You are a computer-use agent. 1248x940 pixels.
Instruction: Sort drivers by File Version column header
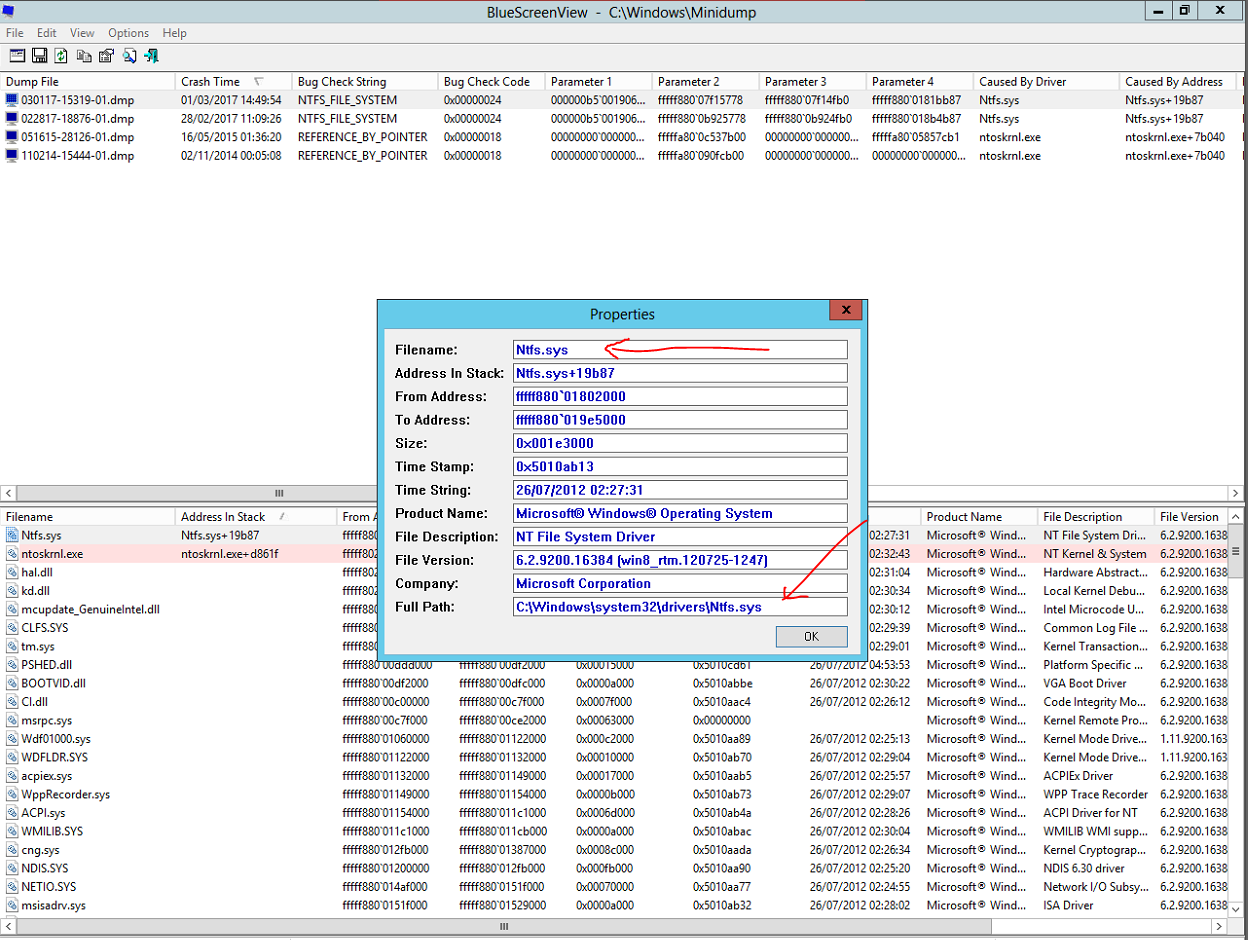1190,517
